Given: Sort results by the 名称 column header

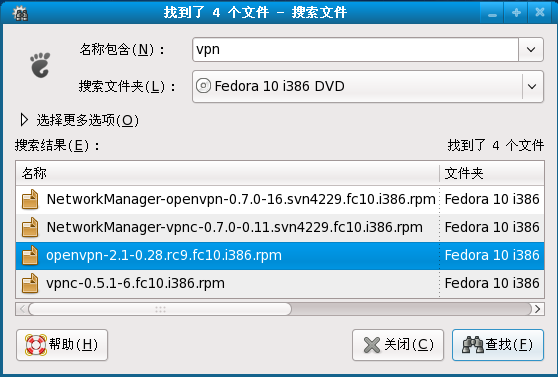Looking at the screenshot, I should (228, 173).
